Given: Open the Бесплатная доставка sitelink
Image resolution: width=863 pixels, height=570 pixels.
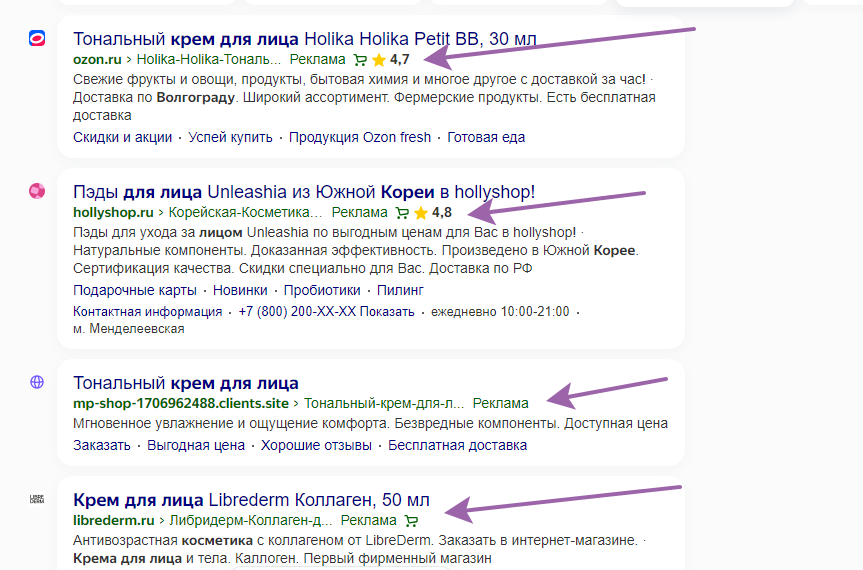Looking at the screenshot, I should [457, 445].
